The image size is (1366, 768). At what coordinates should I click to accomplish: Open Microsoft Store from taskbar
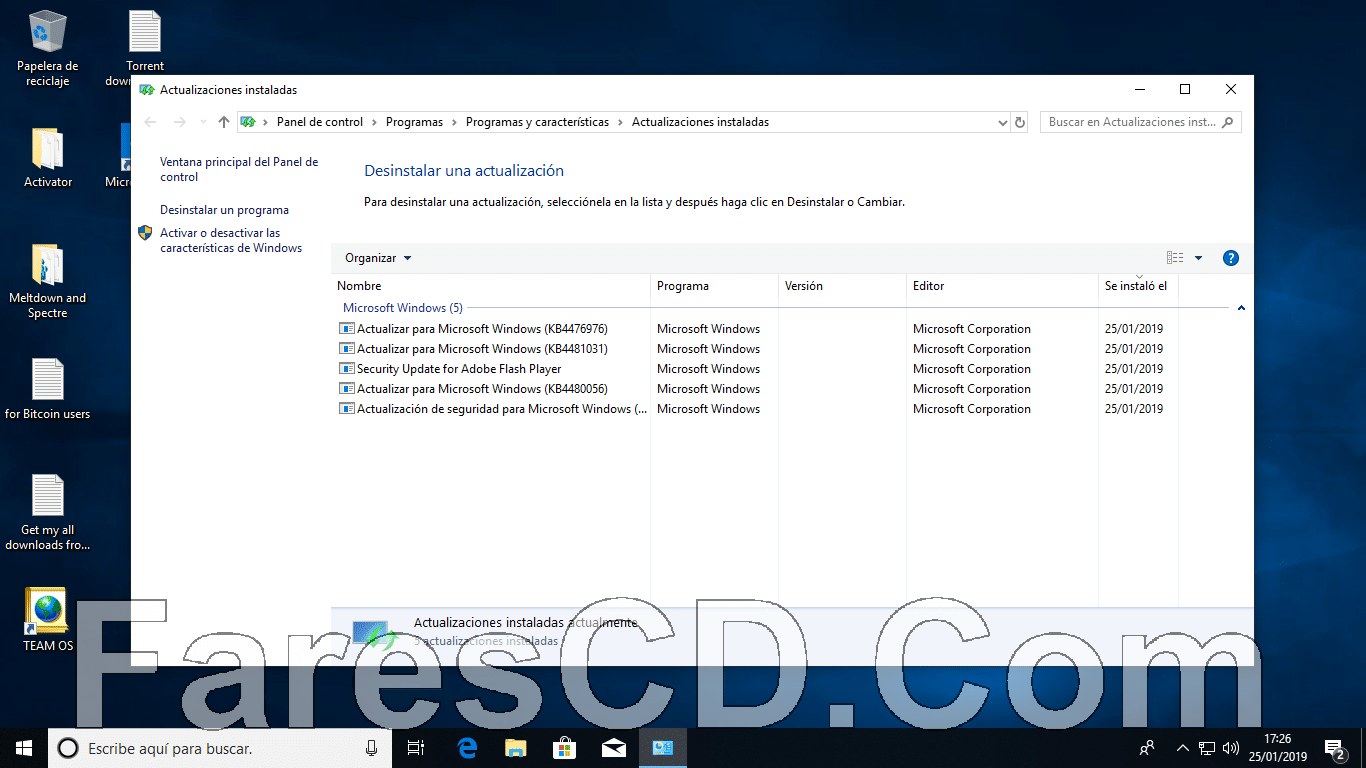[564, 748]
